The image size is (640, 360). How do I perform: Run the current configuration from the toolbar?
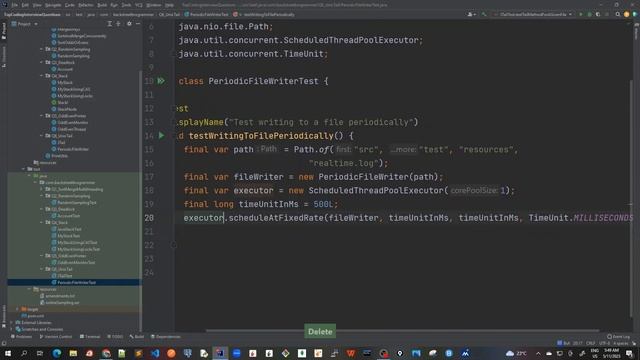click(x=581, y=14)
